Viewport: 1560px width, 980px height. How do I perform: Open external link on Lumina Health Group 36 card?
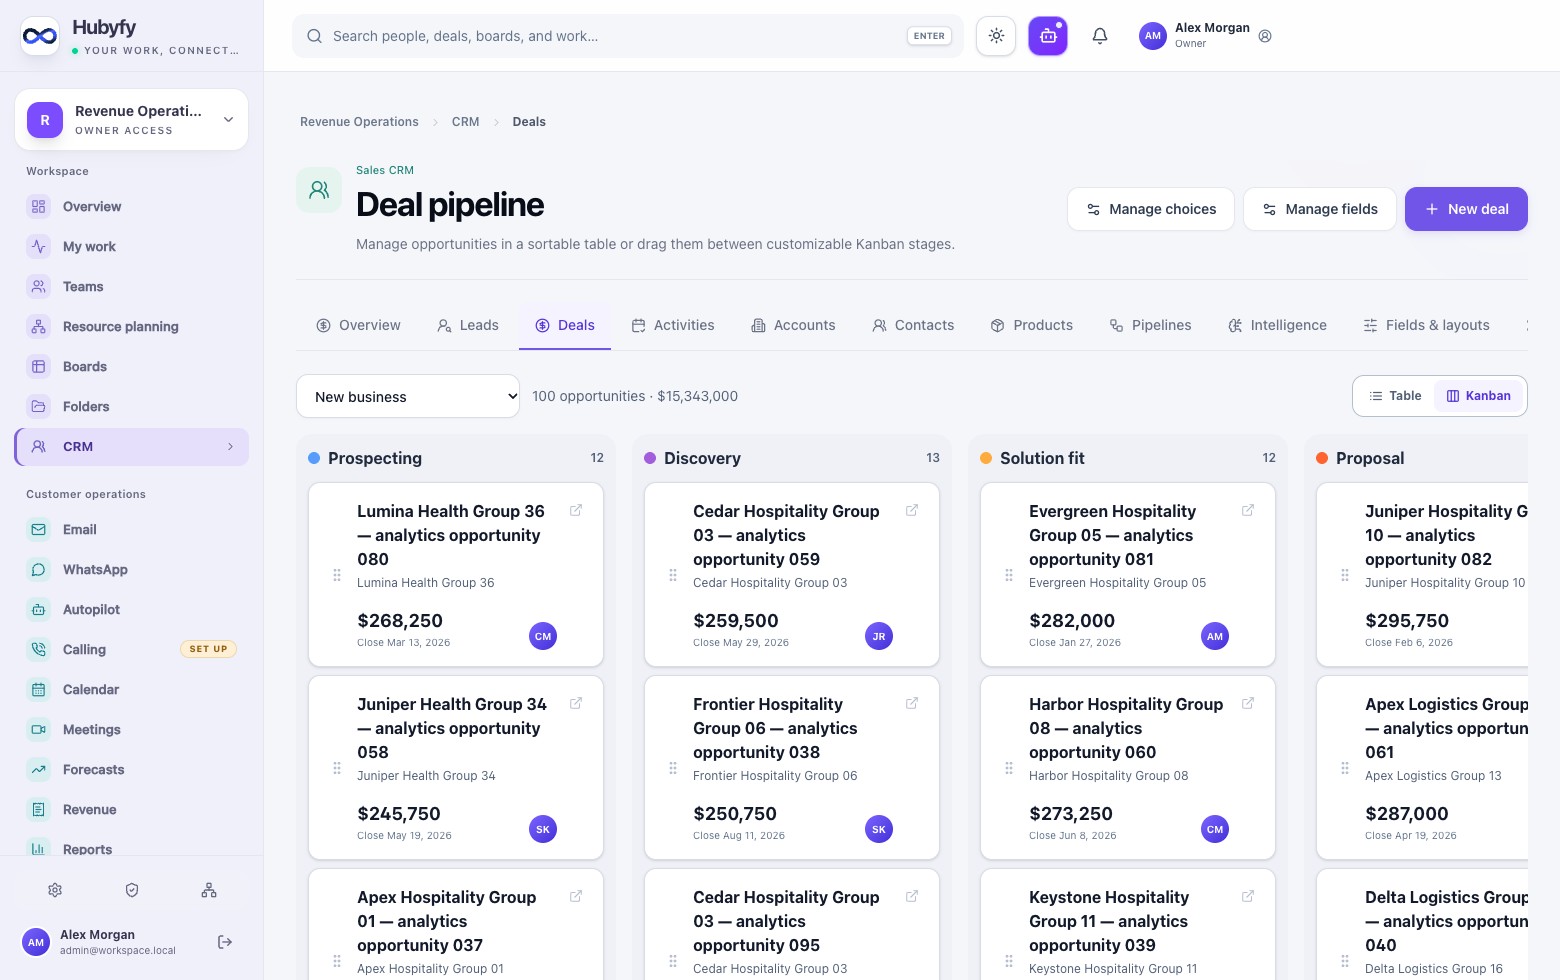click(x=576, y=511)
